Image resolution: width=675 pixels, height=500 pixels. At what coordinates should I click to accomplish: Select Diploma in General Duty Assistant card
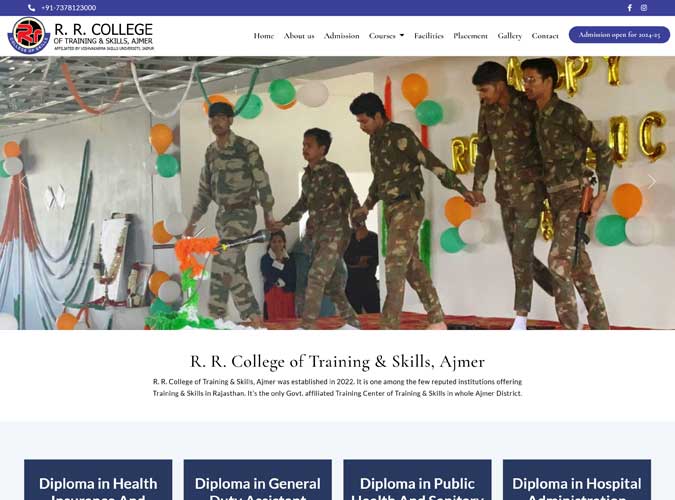click(257, 480)
